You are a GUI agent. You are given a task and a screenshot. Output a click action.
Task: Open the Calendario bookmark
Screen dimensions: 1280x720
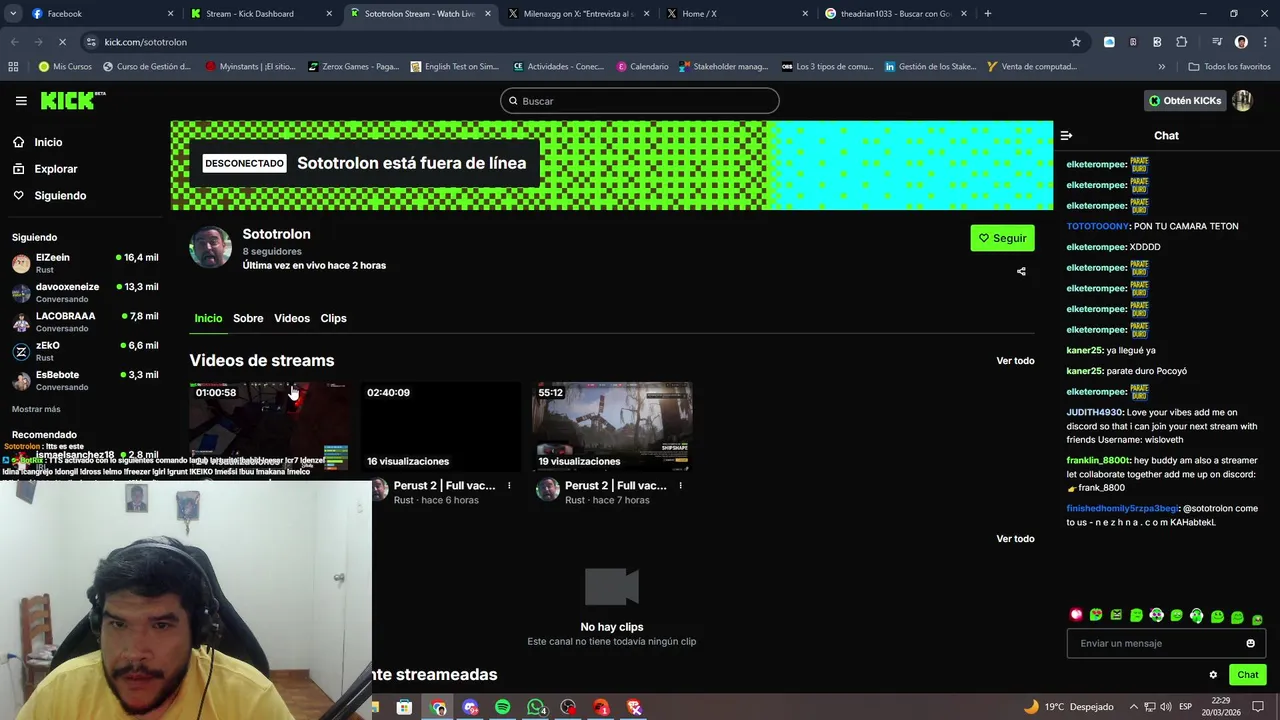[x=642, y=67]
